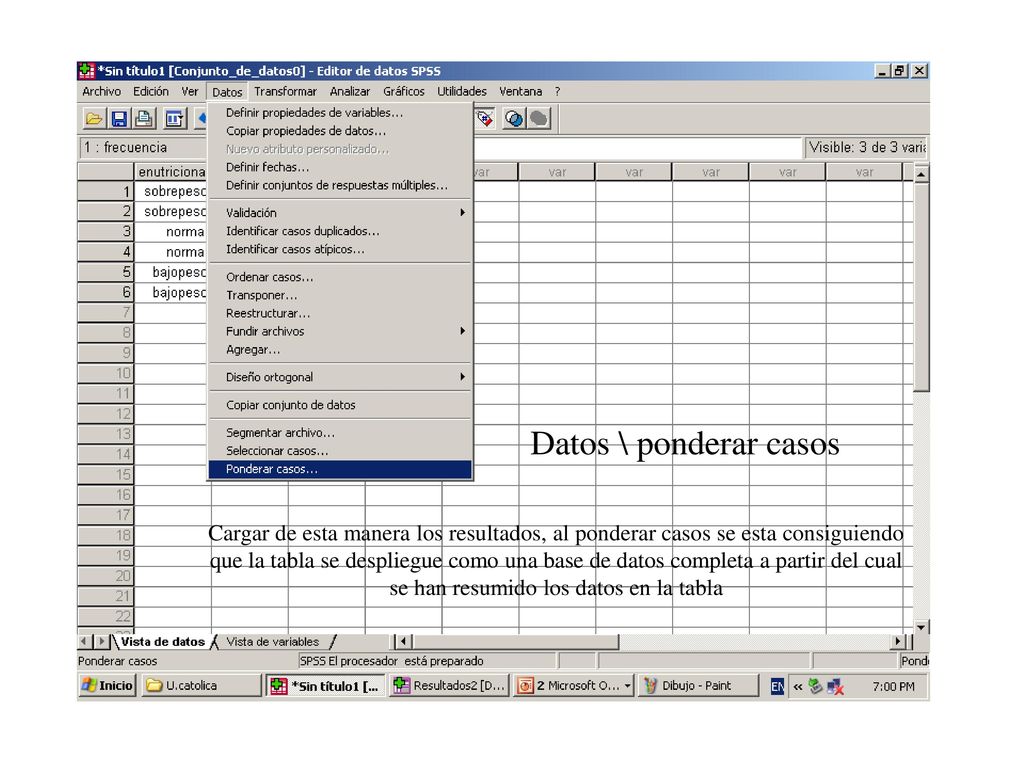Click the Inicio start button
This screenshot has width=1024, height=768.
point(108,686)
